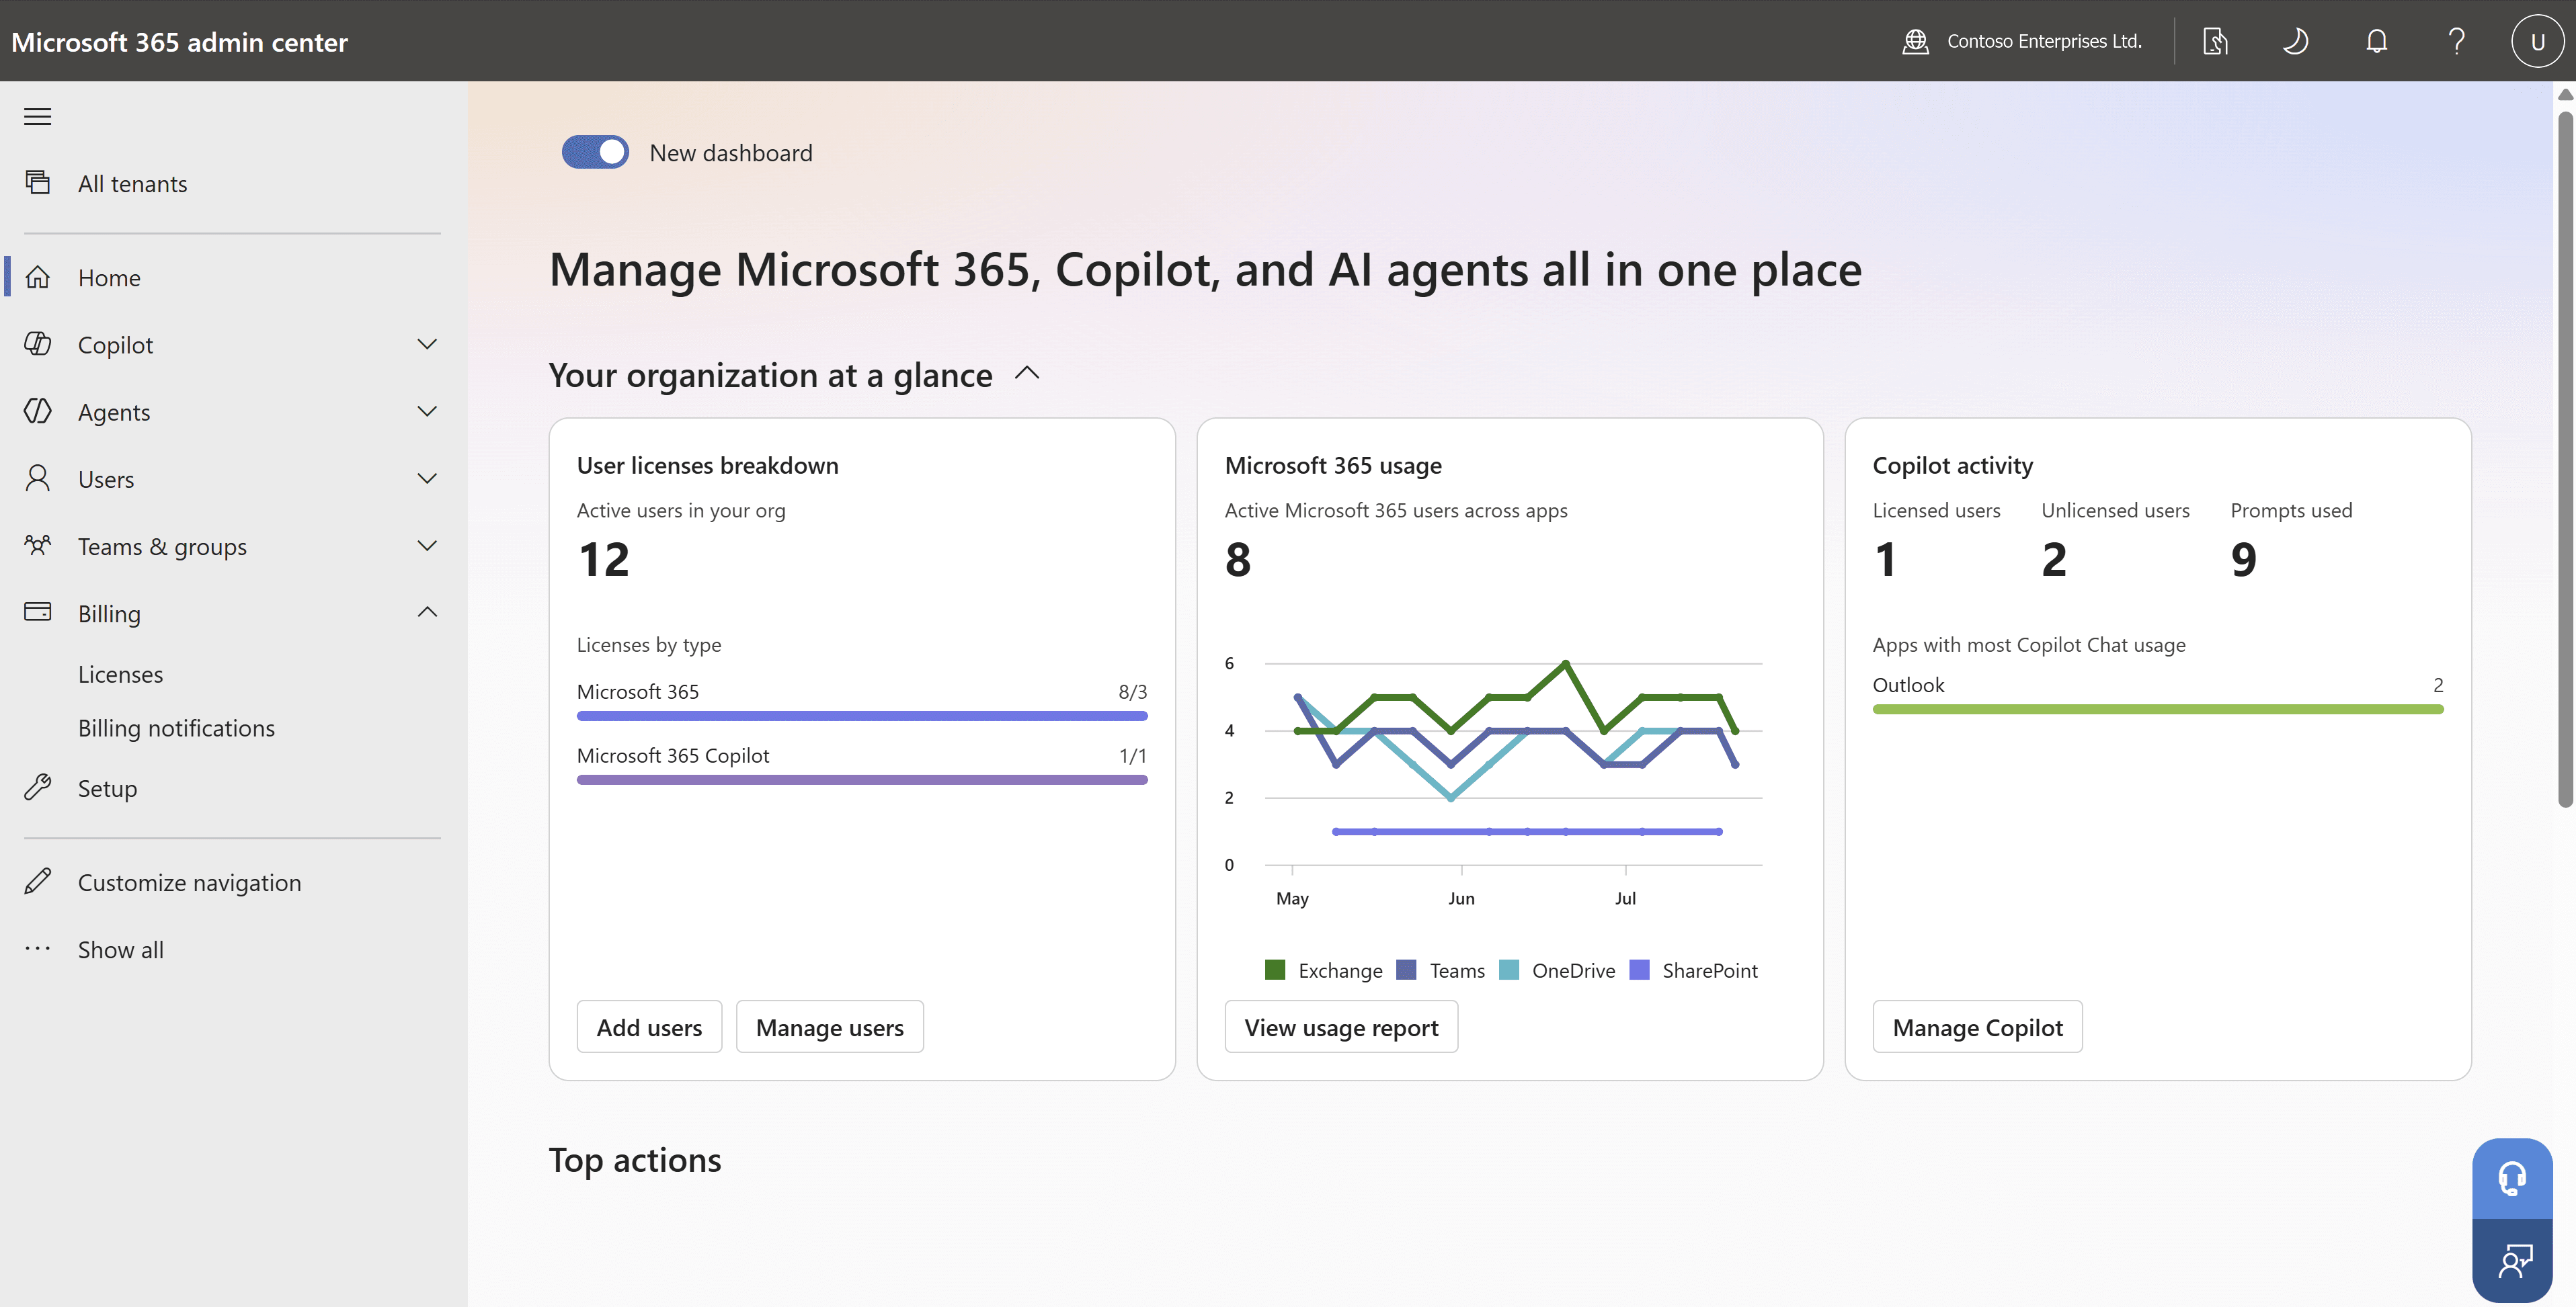Click the Prompts used value 9
The image size is (2576, 1307).
(x=2244, y=559)
